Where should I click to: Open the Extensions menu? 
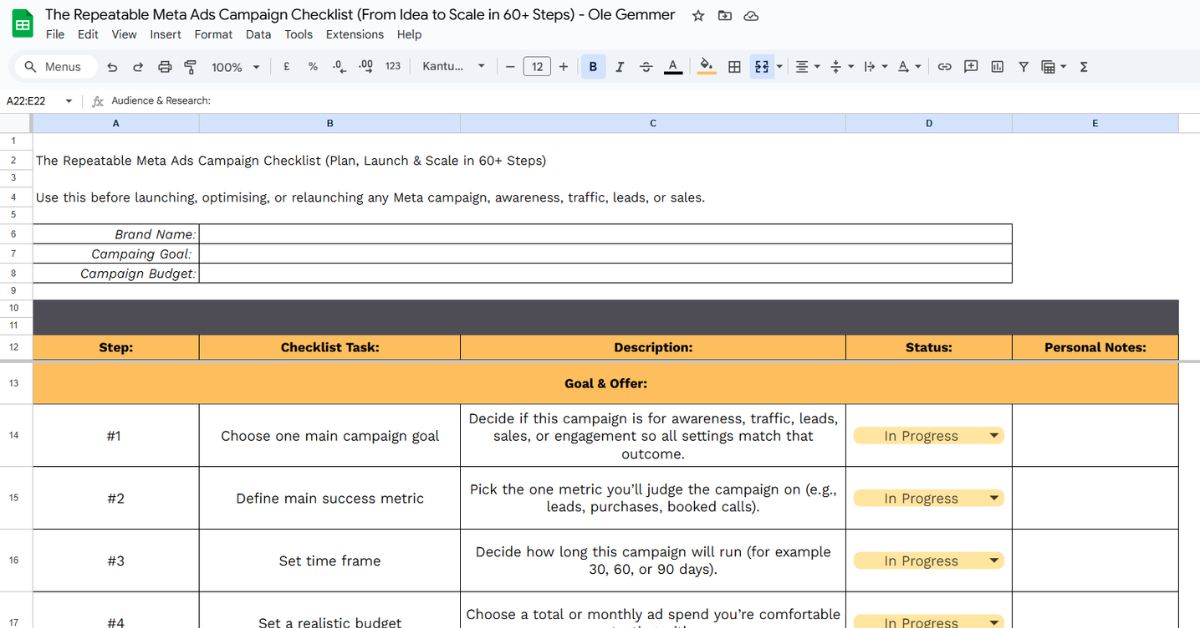(x=354, y=34)
